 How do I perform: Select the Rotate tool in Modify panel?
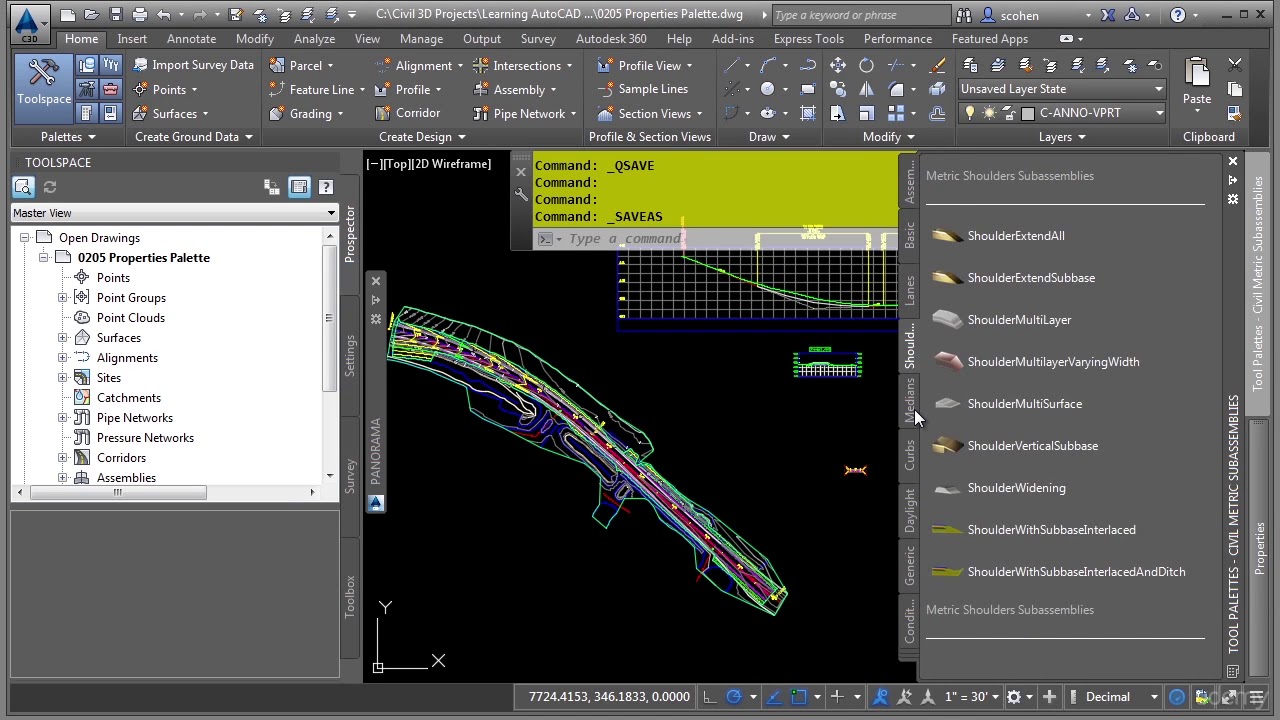(866, 66)
